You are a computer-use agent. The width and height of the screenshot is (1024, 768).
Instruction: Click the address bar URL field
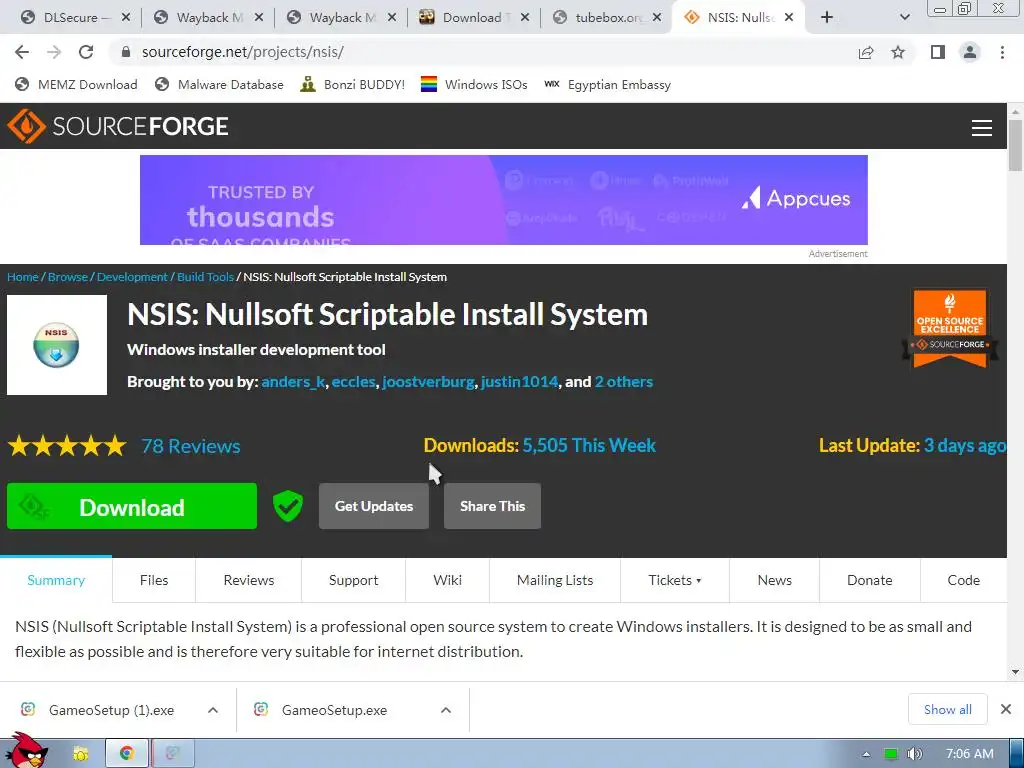click(x=483, y=52)
